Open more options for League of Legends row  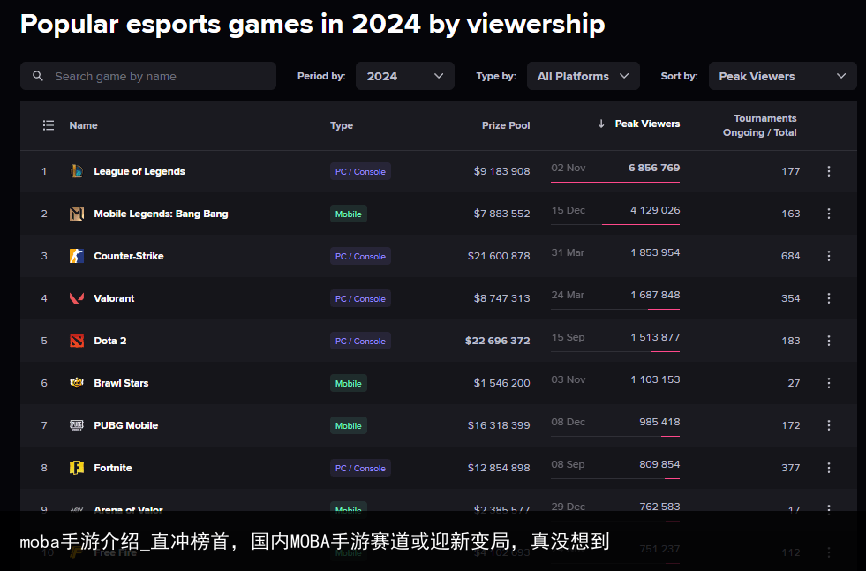tap(828, 171)
